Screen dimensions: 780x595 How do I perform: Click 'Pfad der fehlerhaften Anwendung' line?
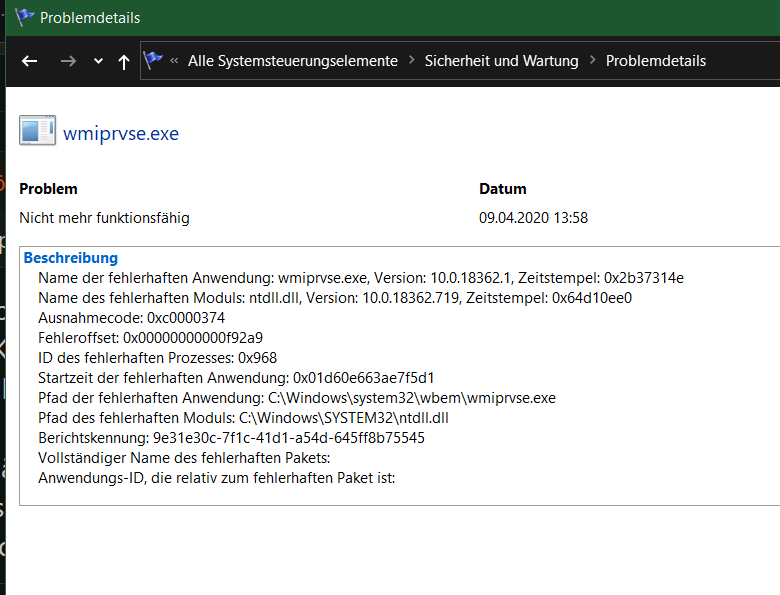(x=297, y=398)
